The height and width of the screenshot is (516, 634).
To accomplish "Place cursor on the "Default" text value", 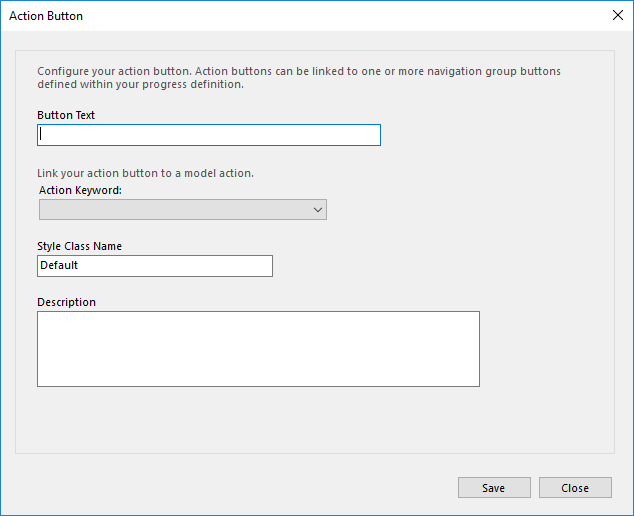I will pyautogui.click(x=59, y=266).
